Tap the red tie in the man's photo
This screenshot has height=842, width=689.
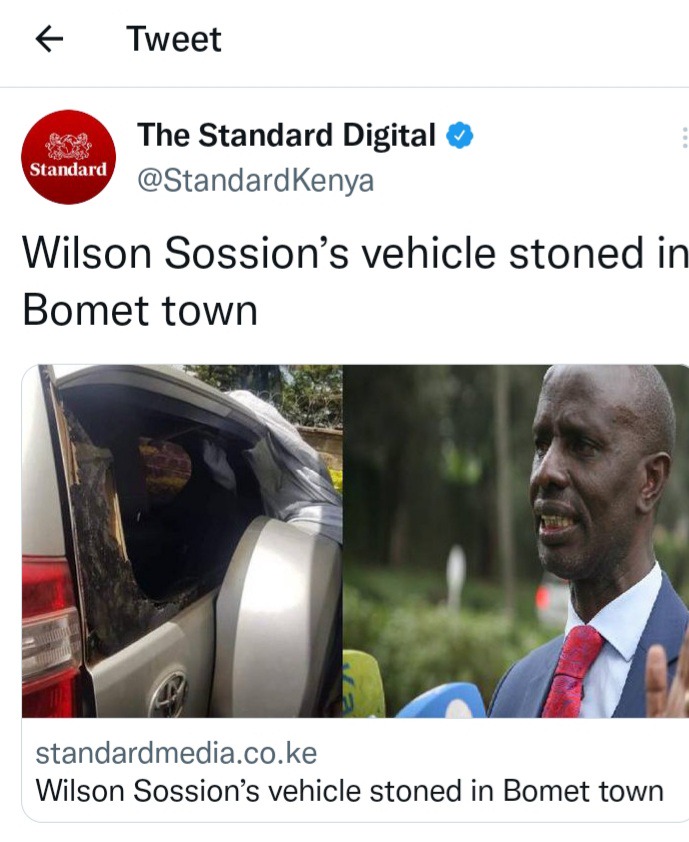pos(572,672)
